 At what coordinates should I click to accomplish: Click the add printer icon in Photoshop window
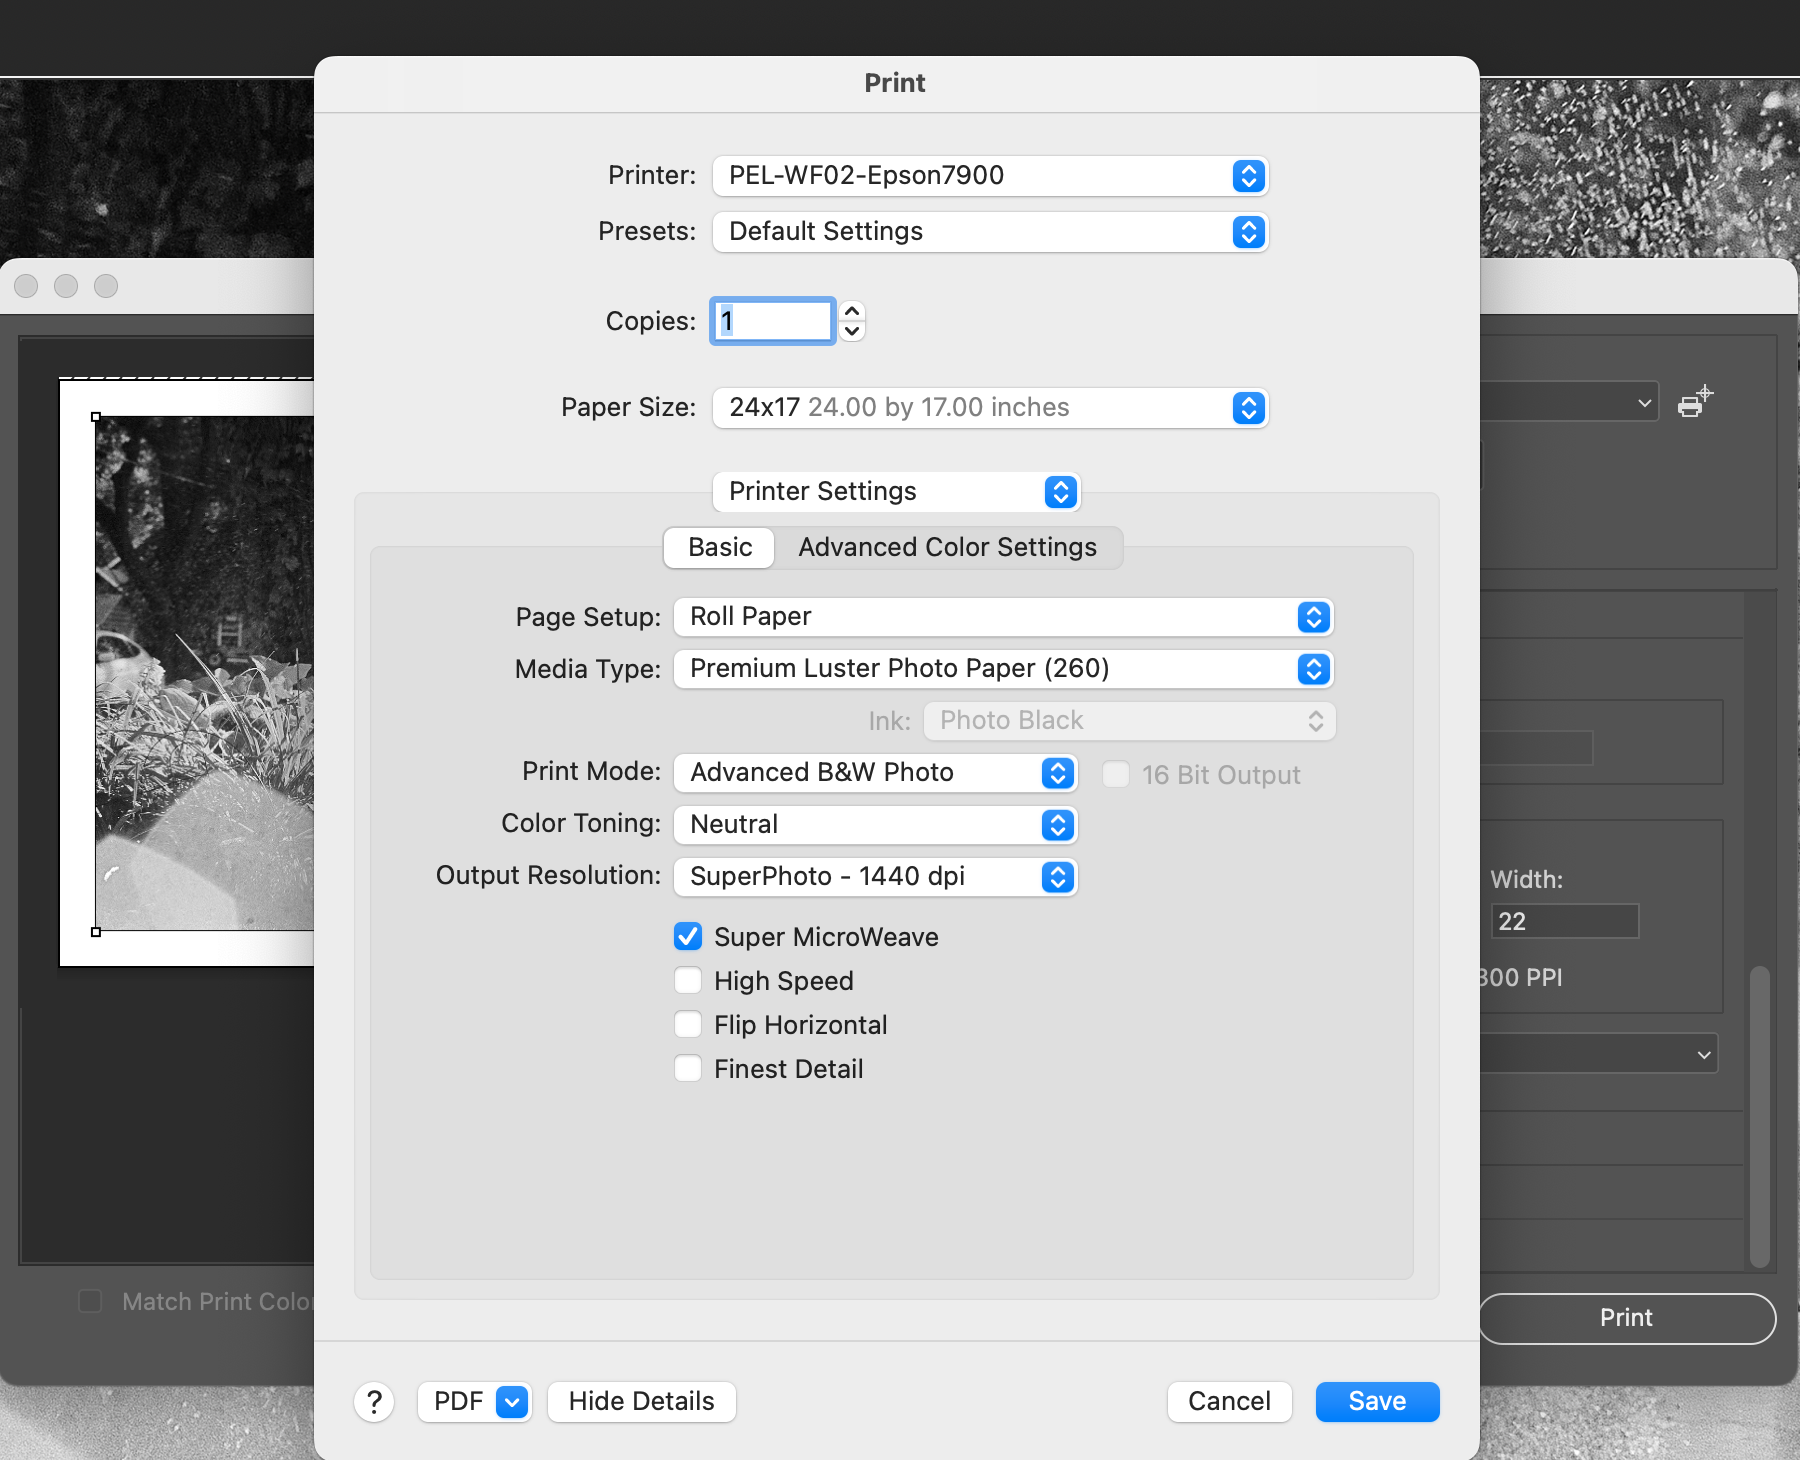[x=1695, y=402]
